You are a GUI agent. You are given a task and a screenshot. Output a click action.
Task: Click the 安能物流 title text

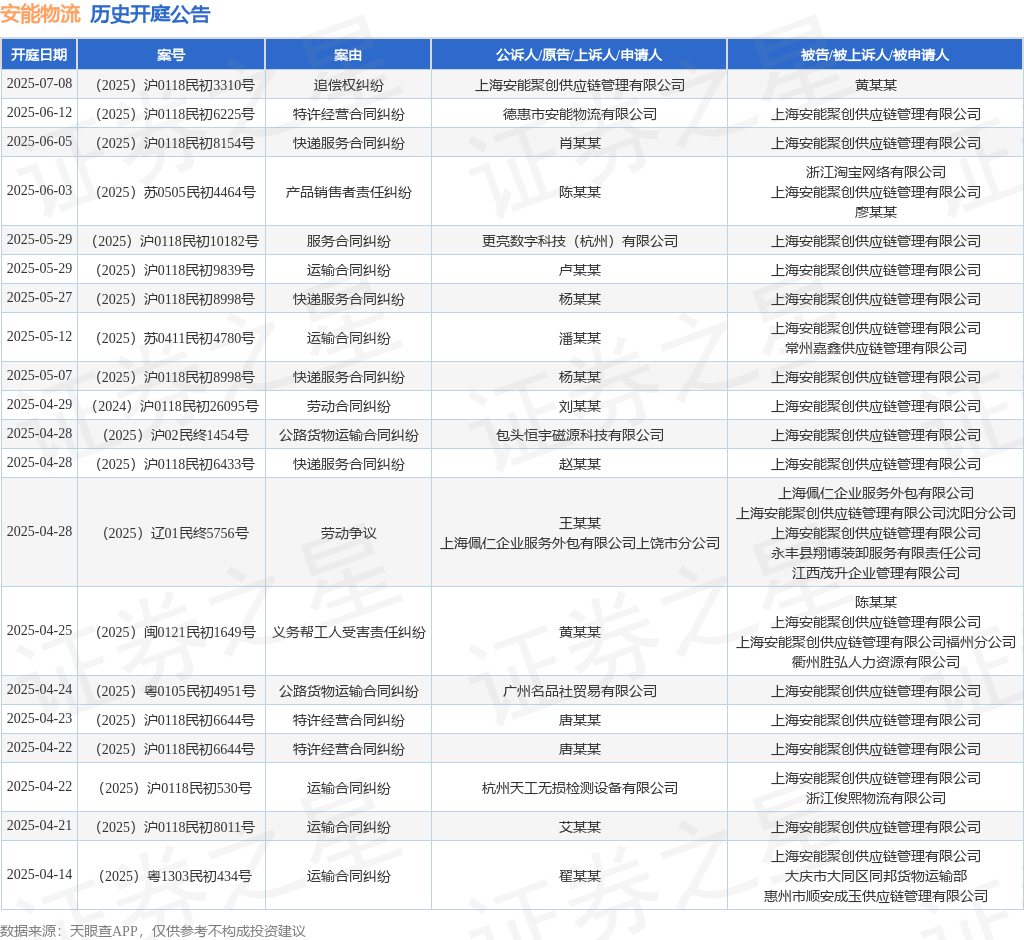pyautogui.click(x=40, y=14)
